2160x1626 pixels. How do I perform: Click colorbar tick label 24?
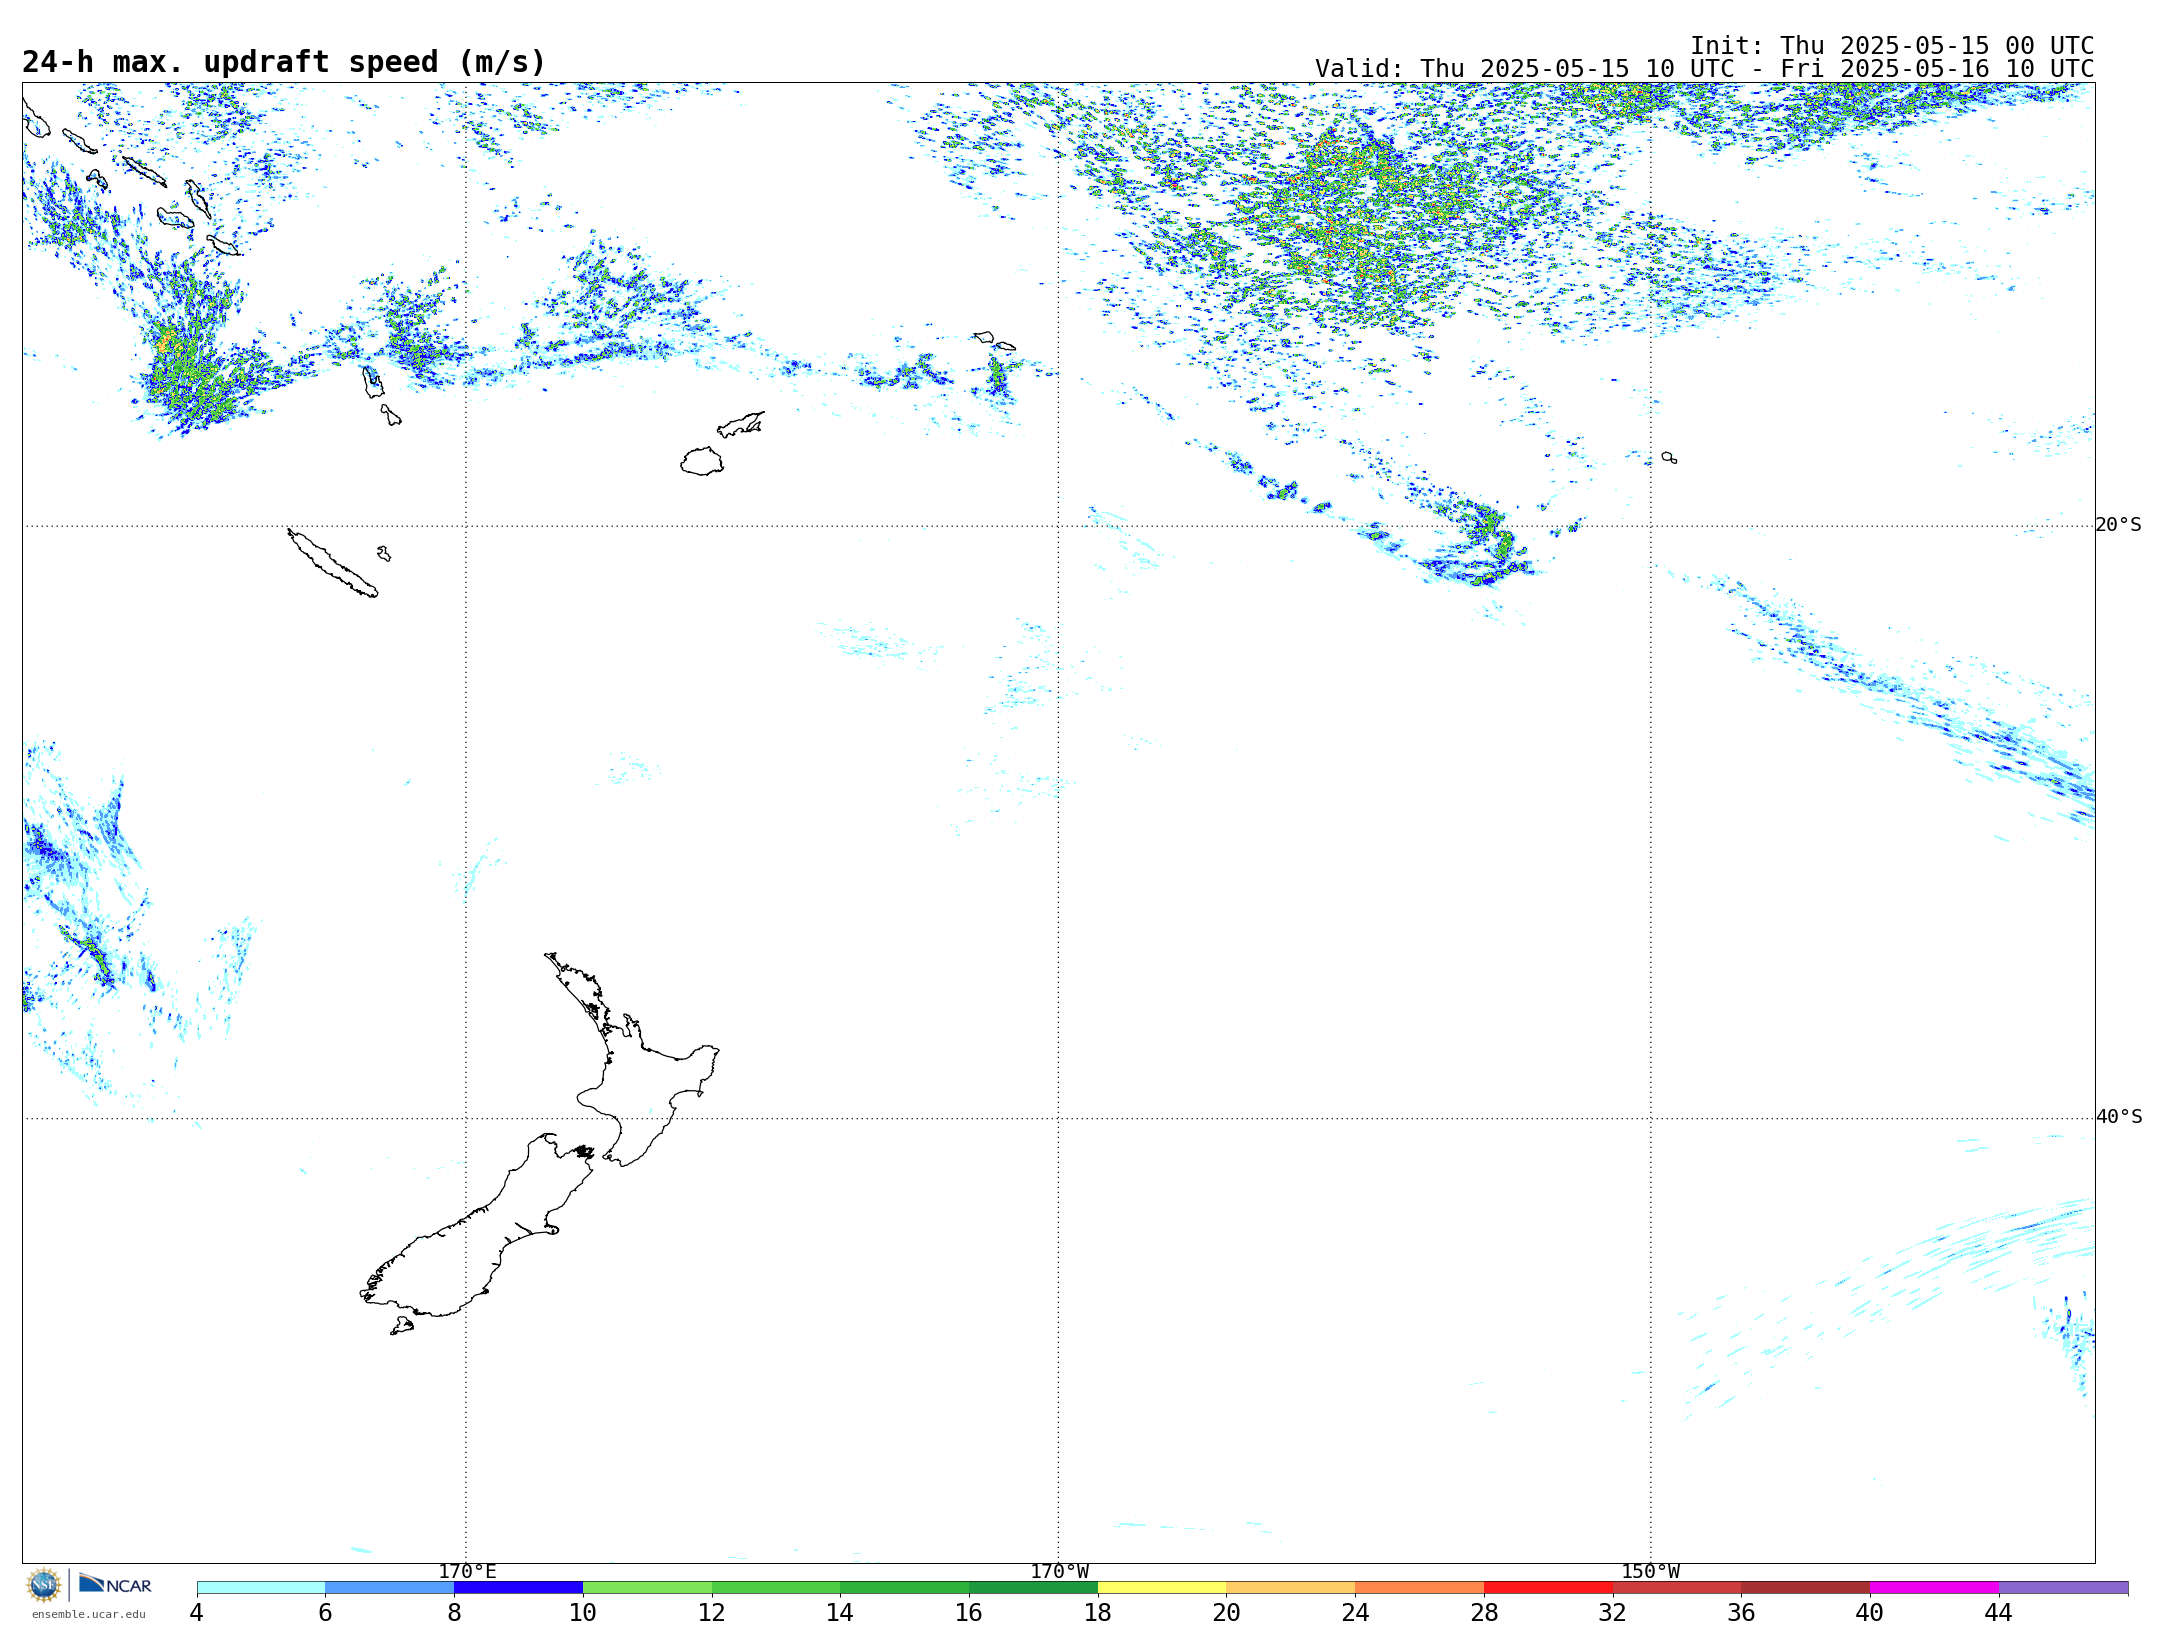[x=1355, y=1612]
